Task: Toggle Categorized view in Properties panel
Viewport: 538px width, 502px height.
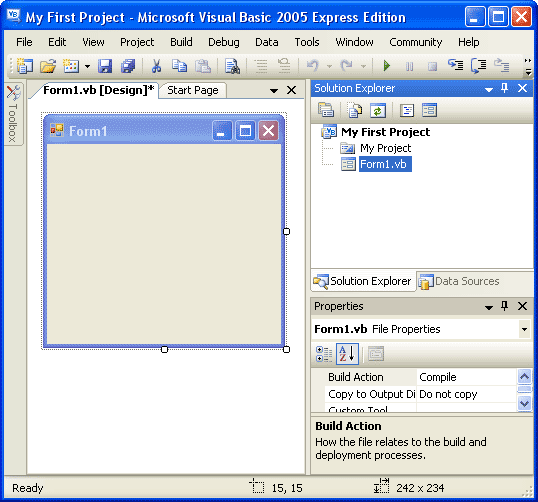Action: click(324, 354)
